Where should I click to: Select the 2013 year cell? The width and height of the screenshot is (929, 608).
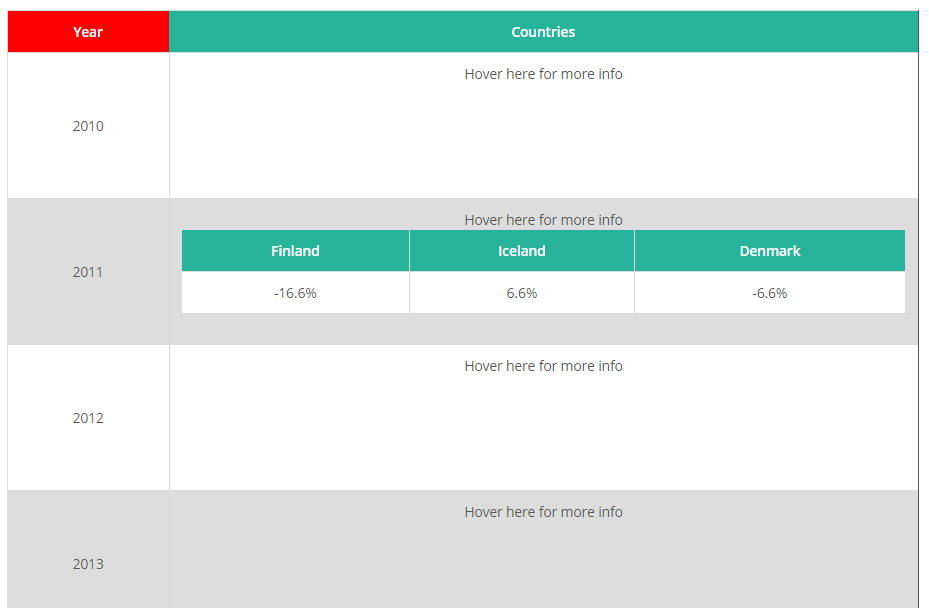point(88,564)
